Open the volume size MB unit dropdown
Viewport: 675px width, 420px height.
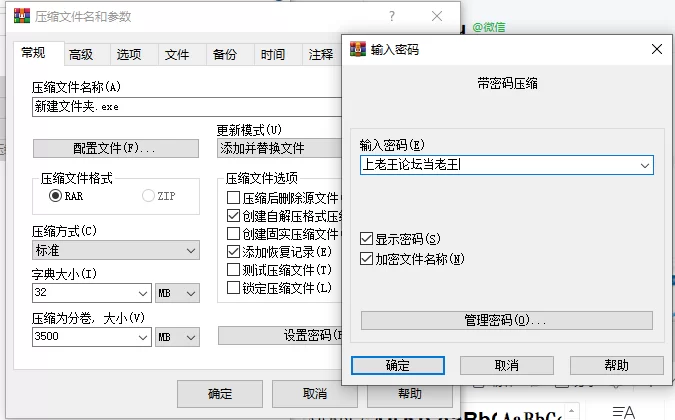[177, 337]
